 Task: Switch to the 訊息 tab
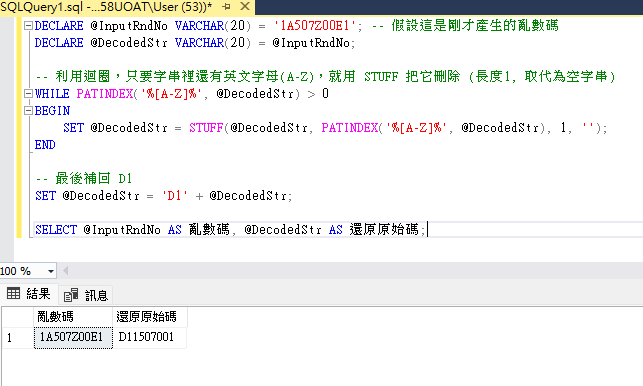tap(86, 295)
